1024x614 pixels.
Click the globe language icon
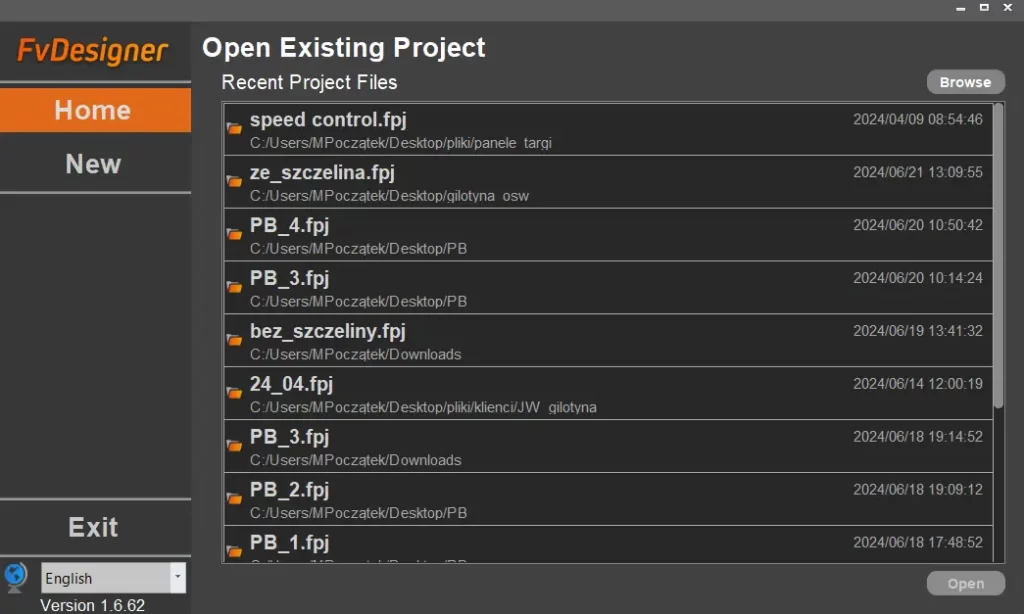tap(15, 576)
